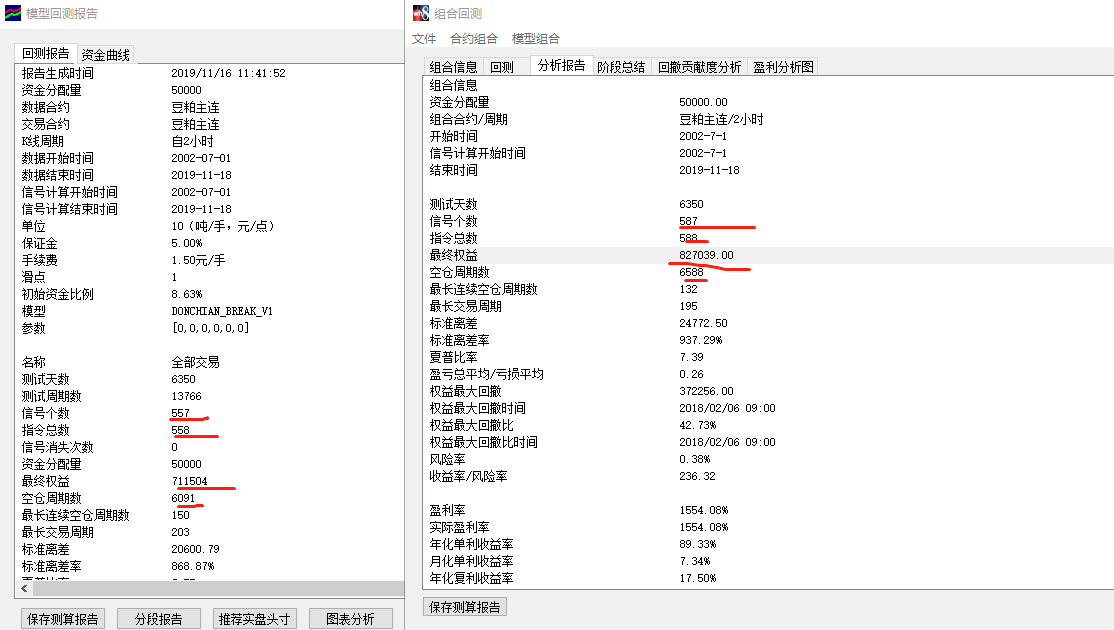1114x630 pixels.
Task: Click the left arrow of horizontal scrollbar
Action: coord(24,588)
